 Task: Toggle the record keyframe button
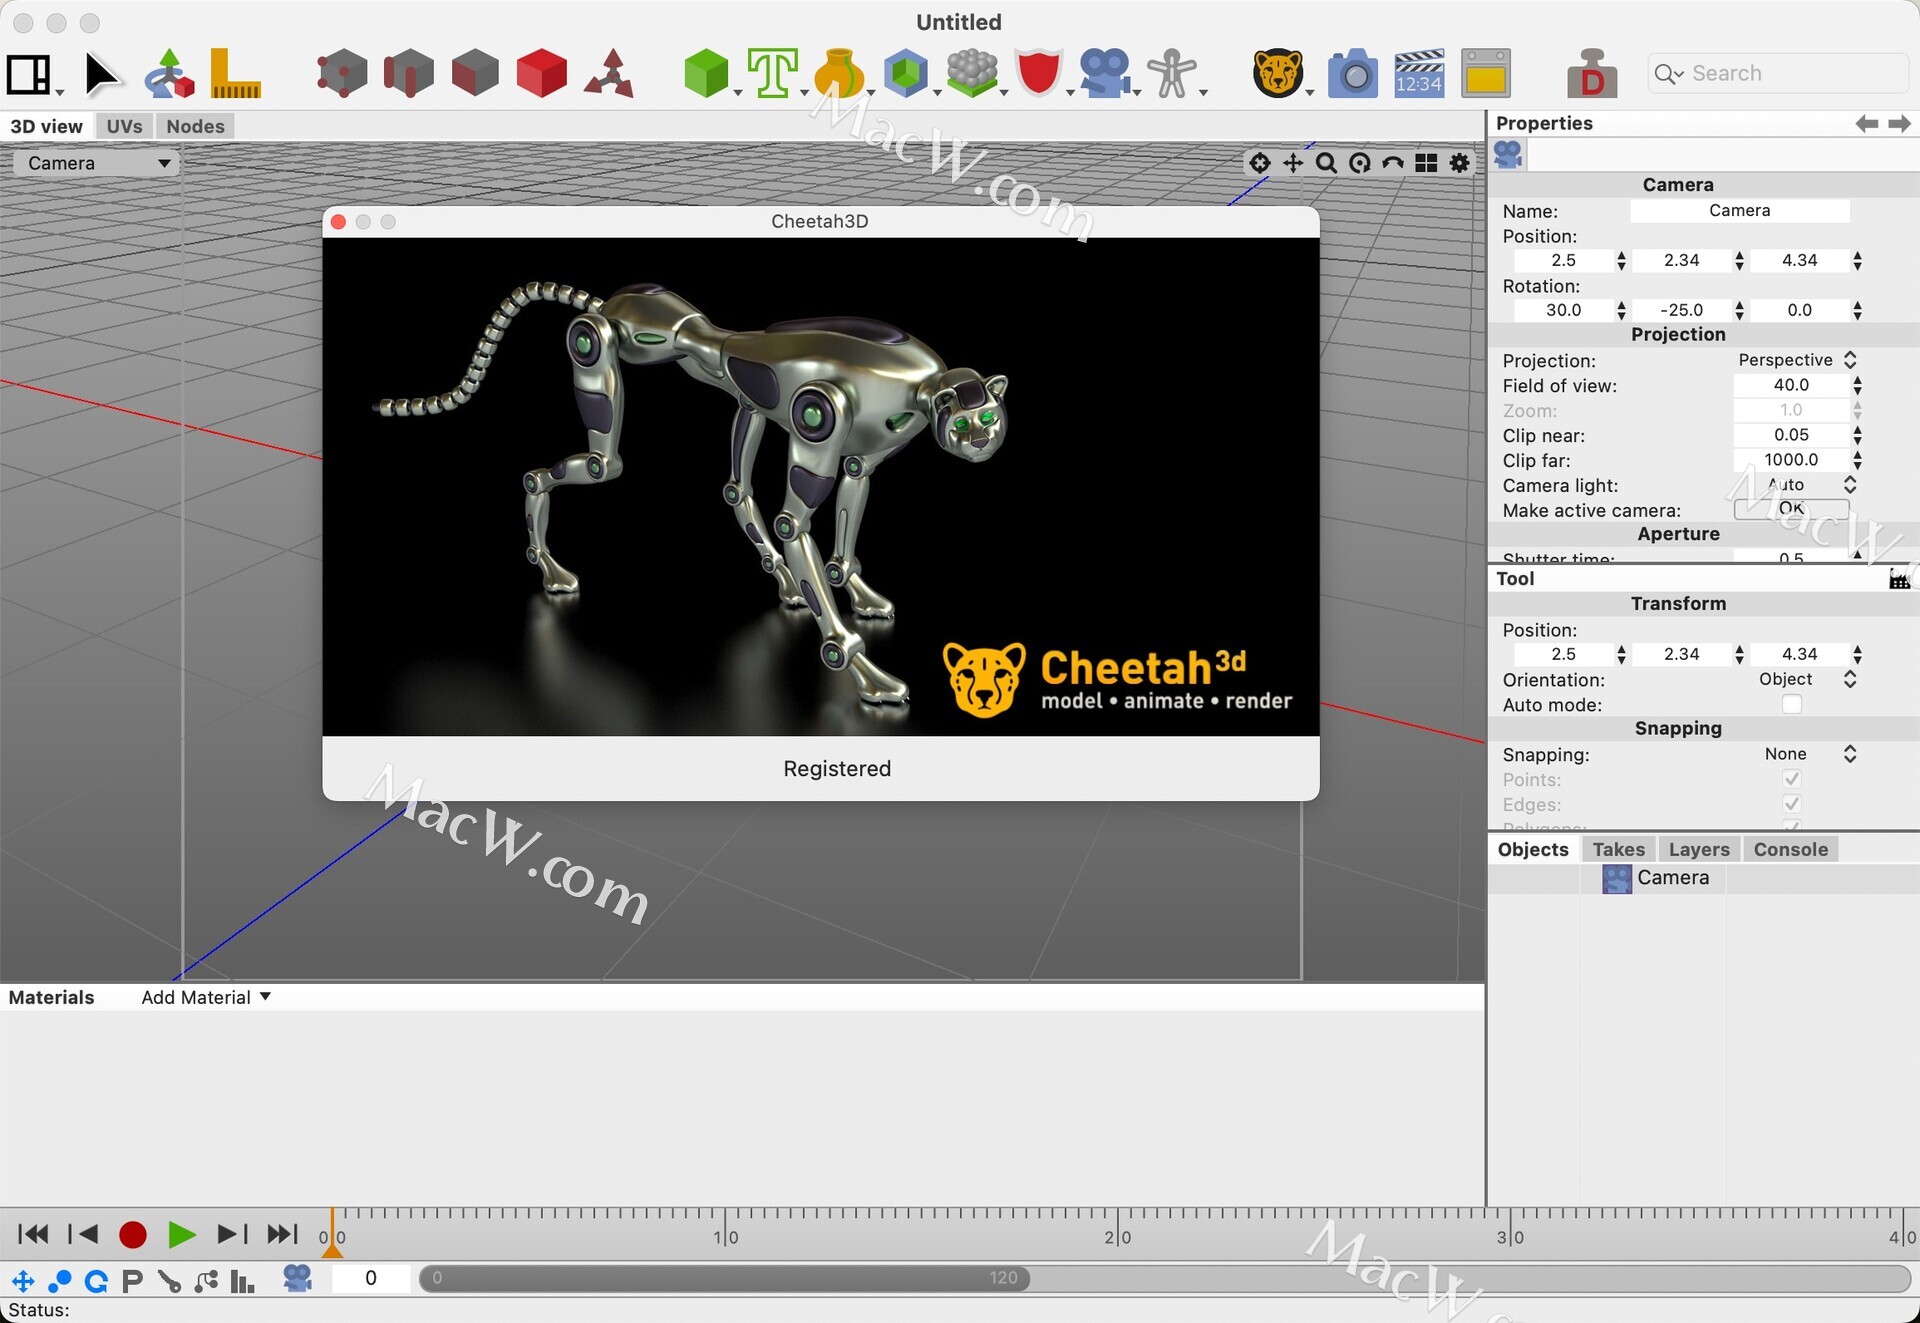(x=133, y=1235)
